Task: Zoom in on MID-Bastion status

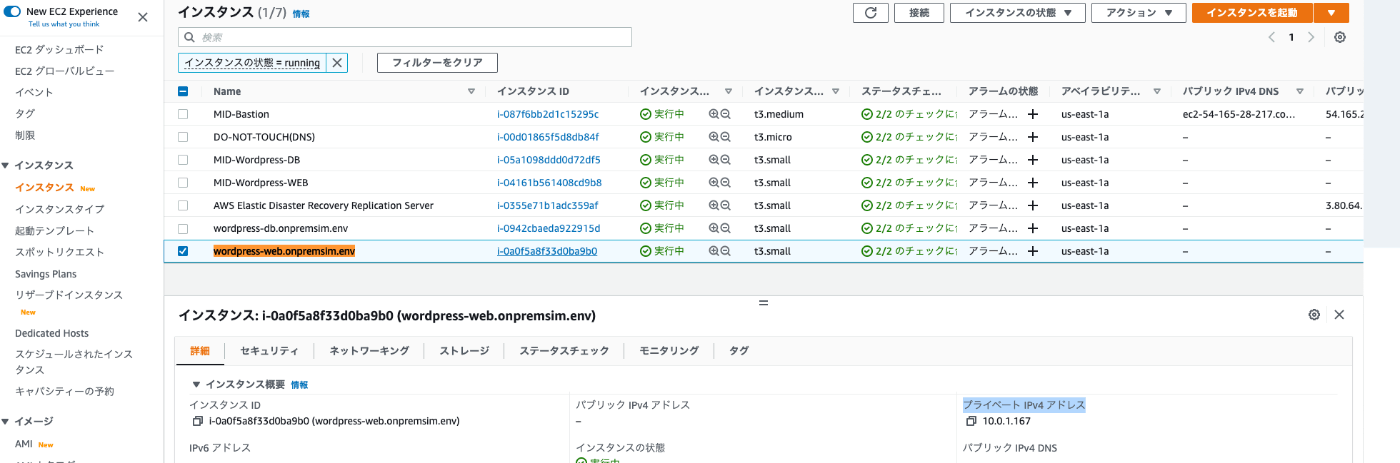Action: (714, 114)
